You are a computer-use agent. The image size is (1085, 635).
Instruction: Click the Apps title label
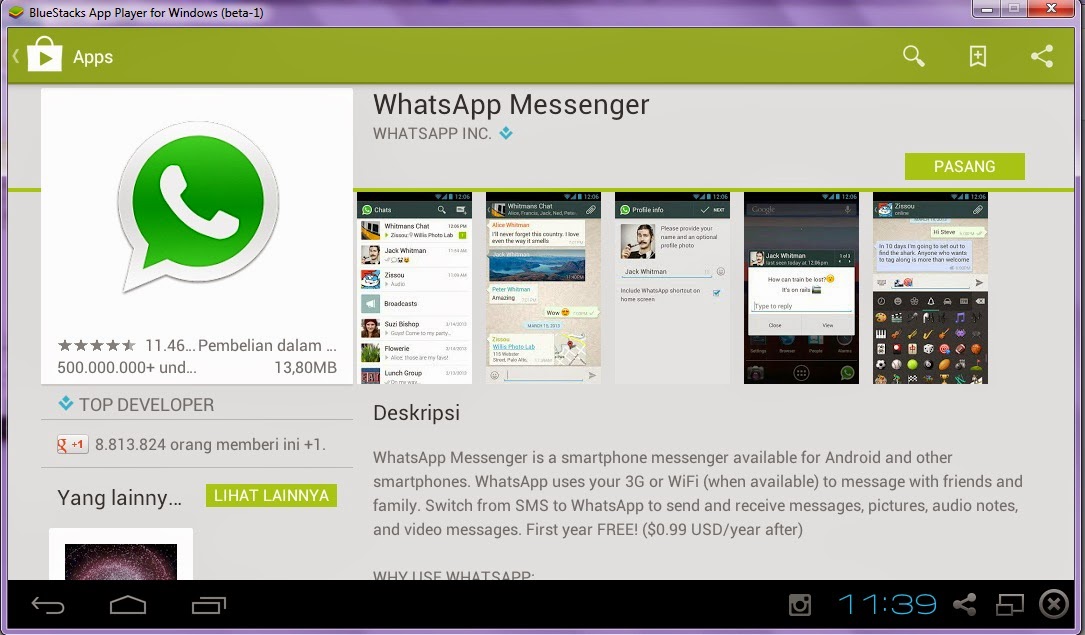(93, 57)
